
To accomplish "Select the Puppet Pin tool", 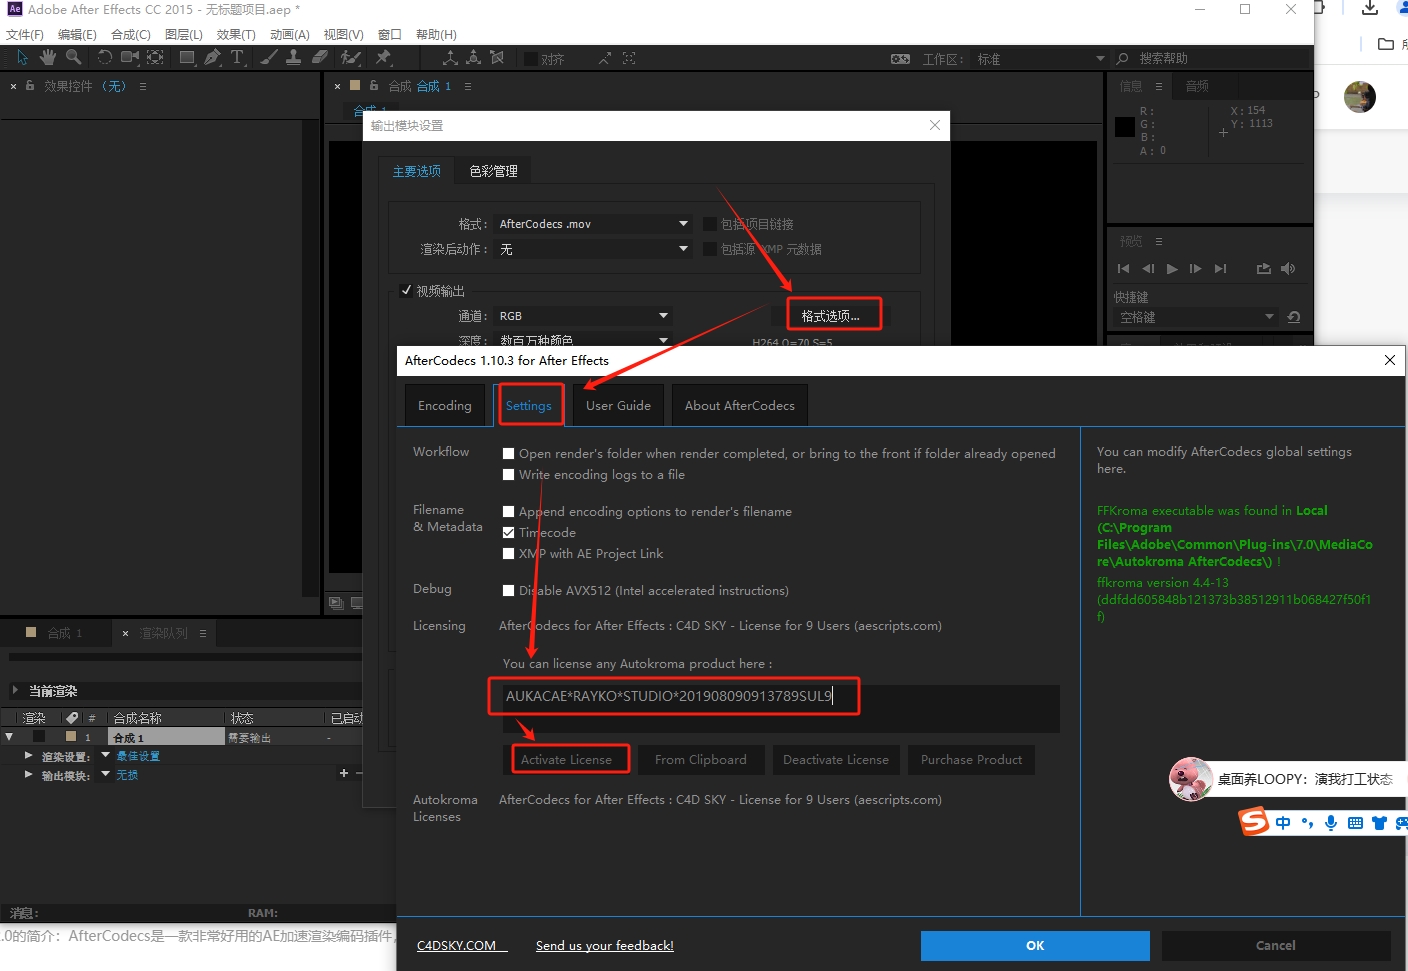I will tap(383, 57).
